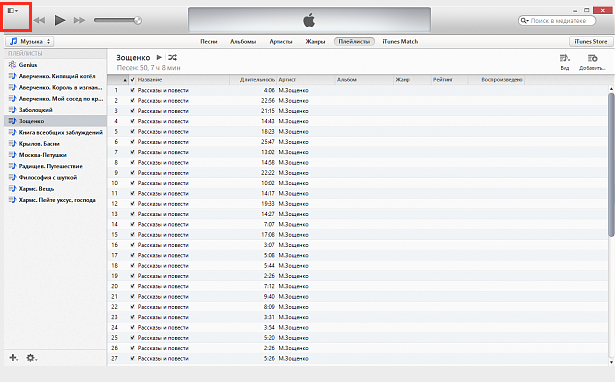Screen dimensions: 615x382
Task: Select track 22 with duration 8:09
Action: 358,307
